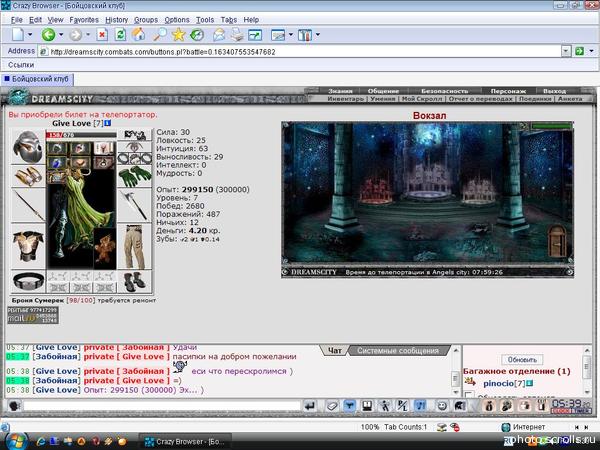The height and width of the screenshot is (450, 600).
Task: Click the chest armor equipment slot
Action: [28, 246]
